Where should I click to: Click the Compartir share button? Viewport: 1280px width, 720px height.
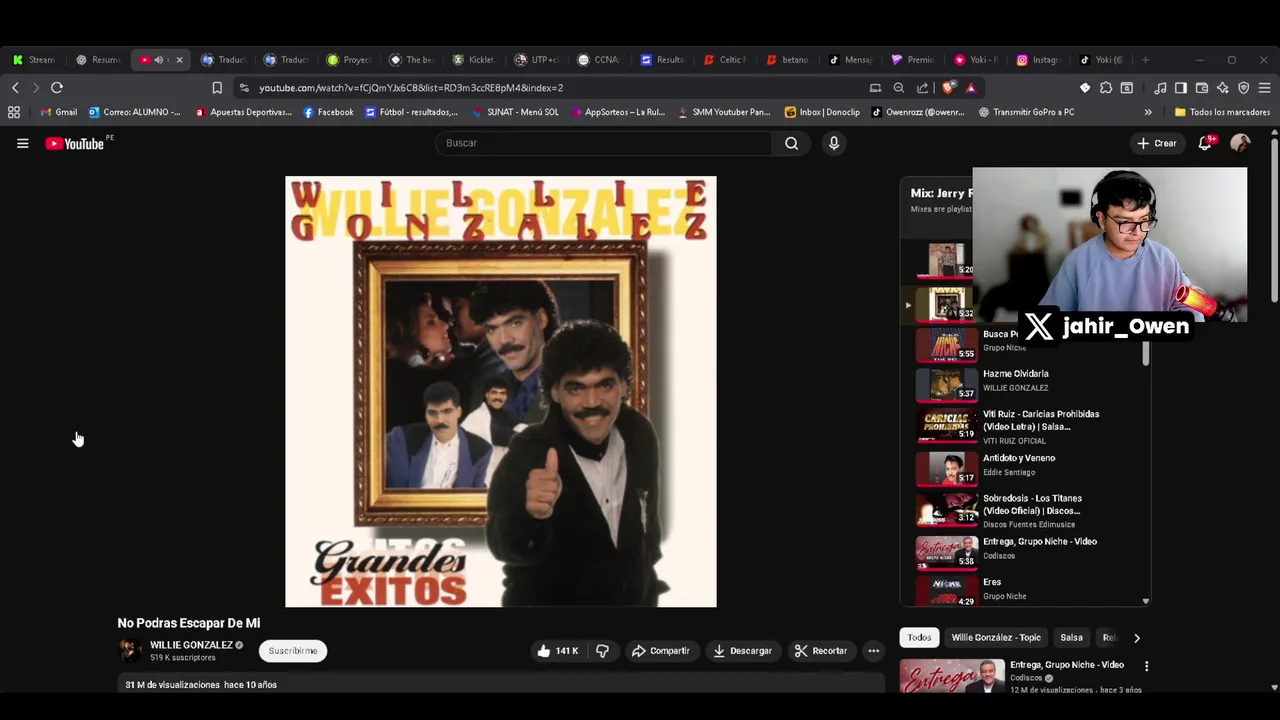[x=661, y=651]
